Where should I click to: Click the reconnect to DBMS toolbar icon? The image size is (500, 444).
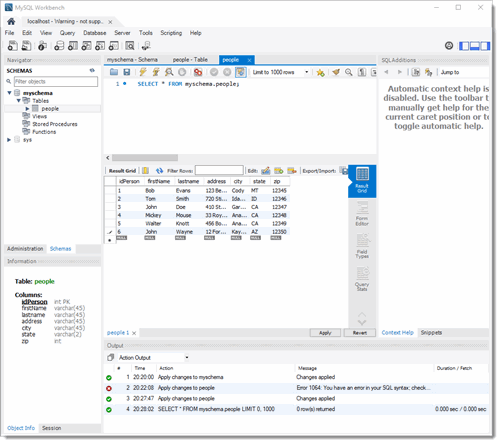pos(146,46)
